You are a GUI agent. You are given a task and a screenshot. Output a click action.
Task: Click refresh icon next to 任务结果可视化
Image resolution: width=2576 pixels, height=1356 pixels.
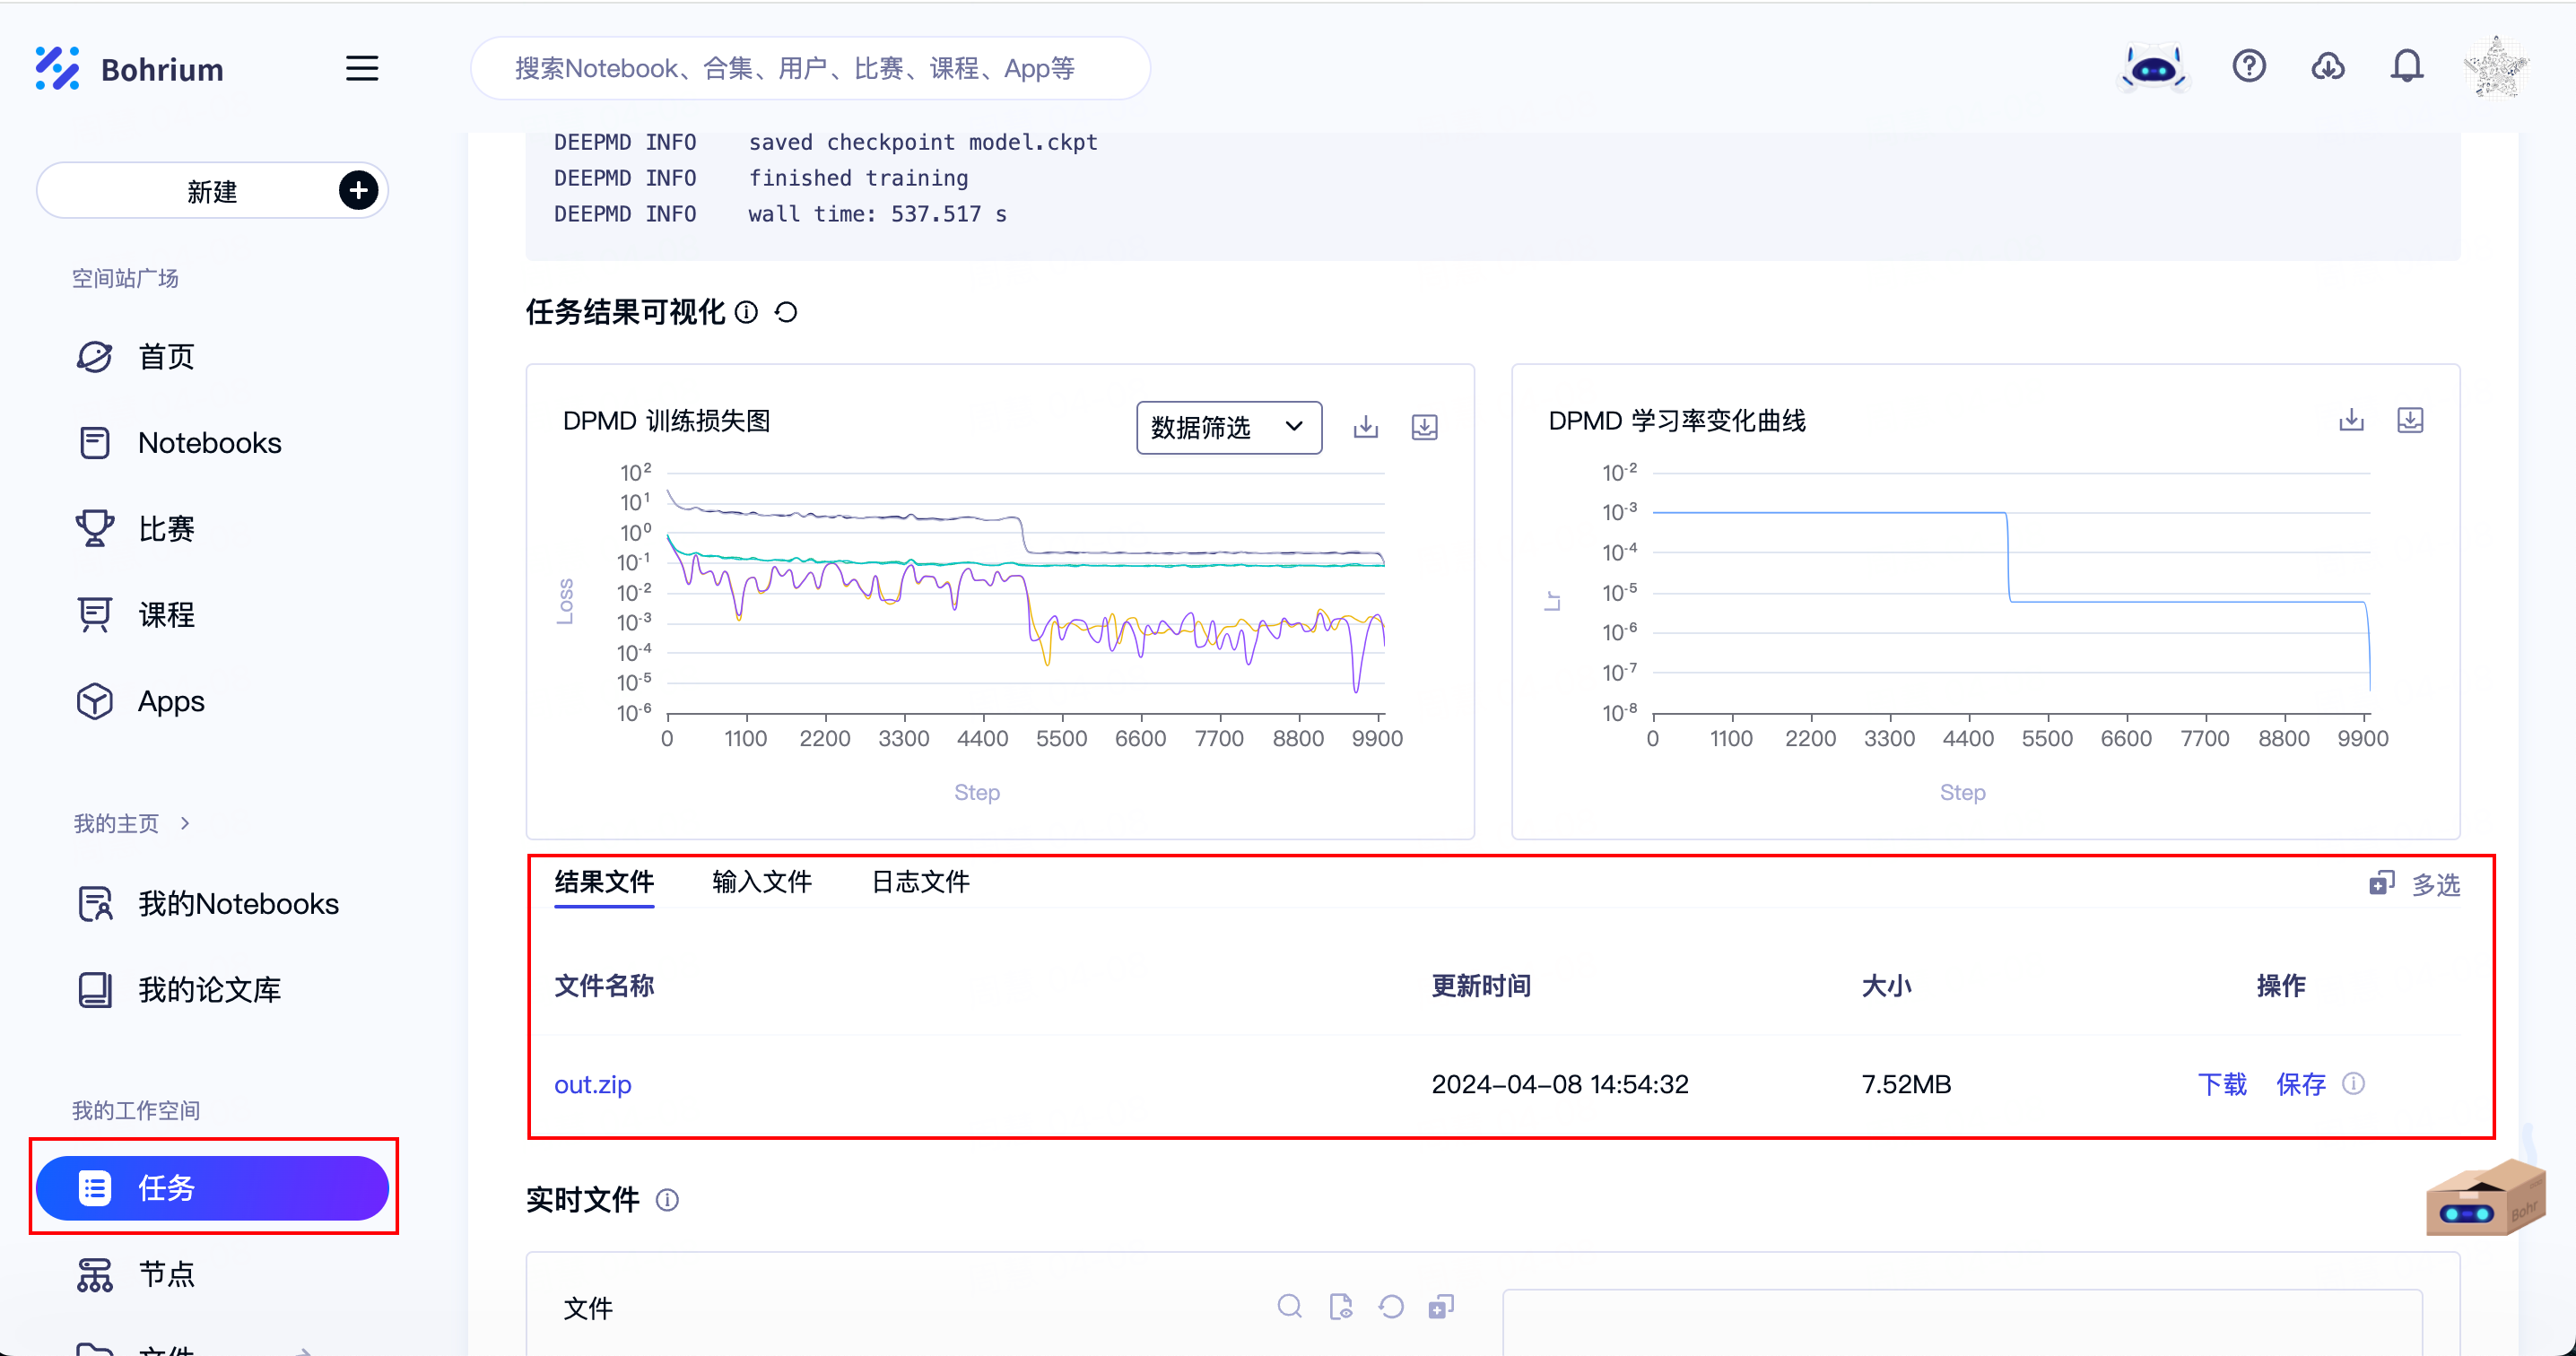786,314
